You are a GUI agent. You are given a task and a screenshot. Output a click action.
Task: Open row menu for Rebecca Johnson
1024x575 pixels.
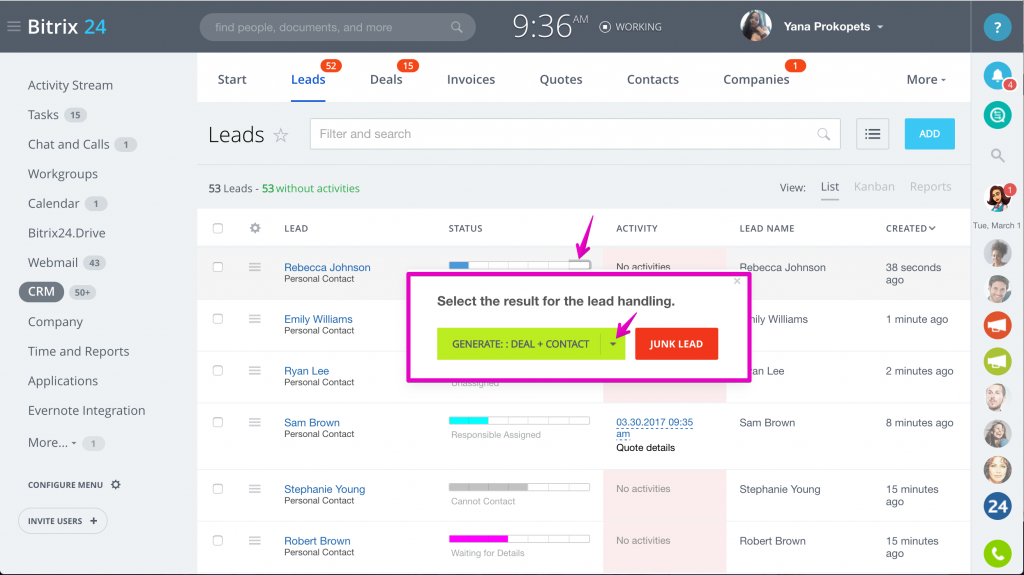tap(255, 267)
